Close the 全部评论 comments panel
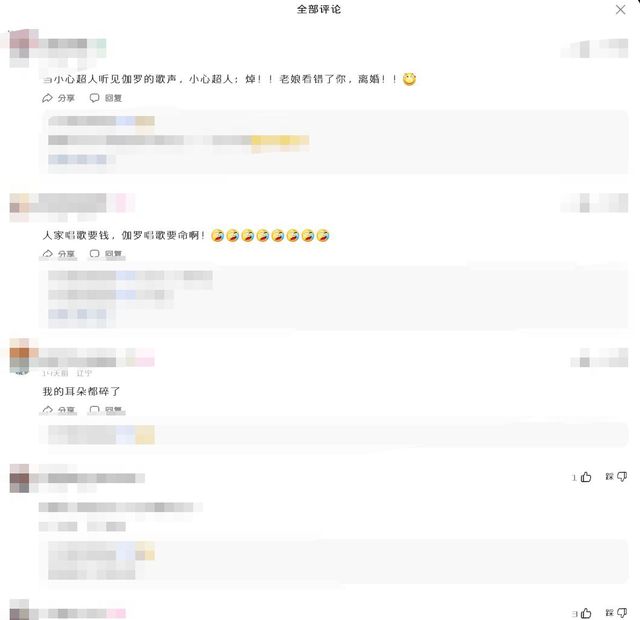This screenshot has height=620, width=640. [620, 10]
